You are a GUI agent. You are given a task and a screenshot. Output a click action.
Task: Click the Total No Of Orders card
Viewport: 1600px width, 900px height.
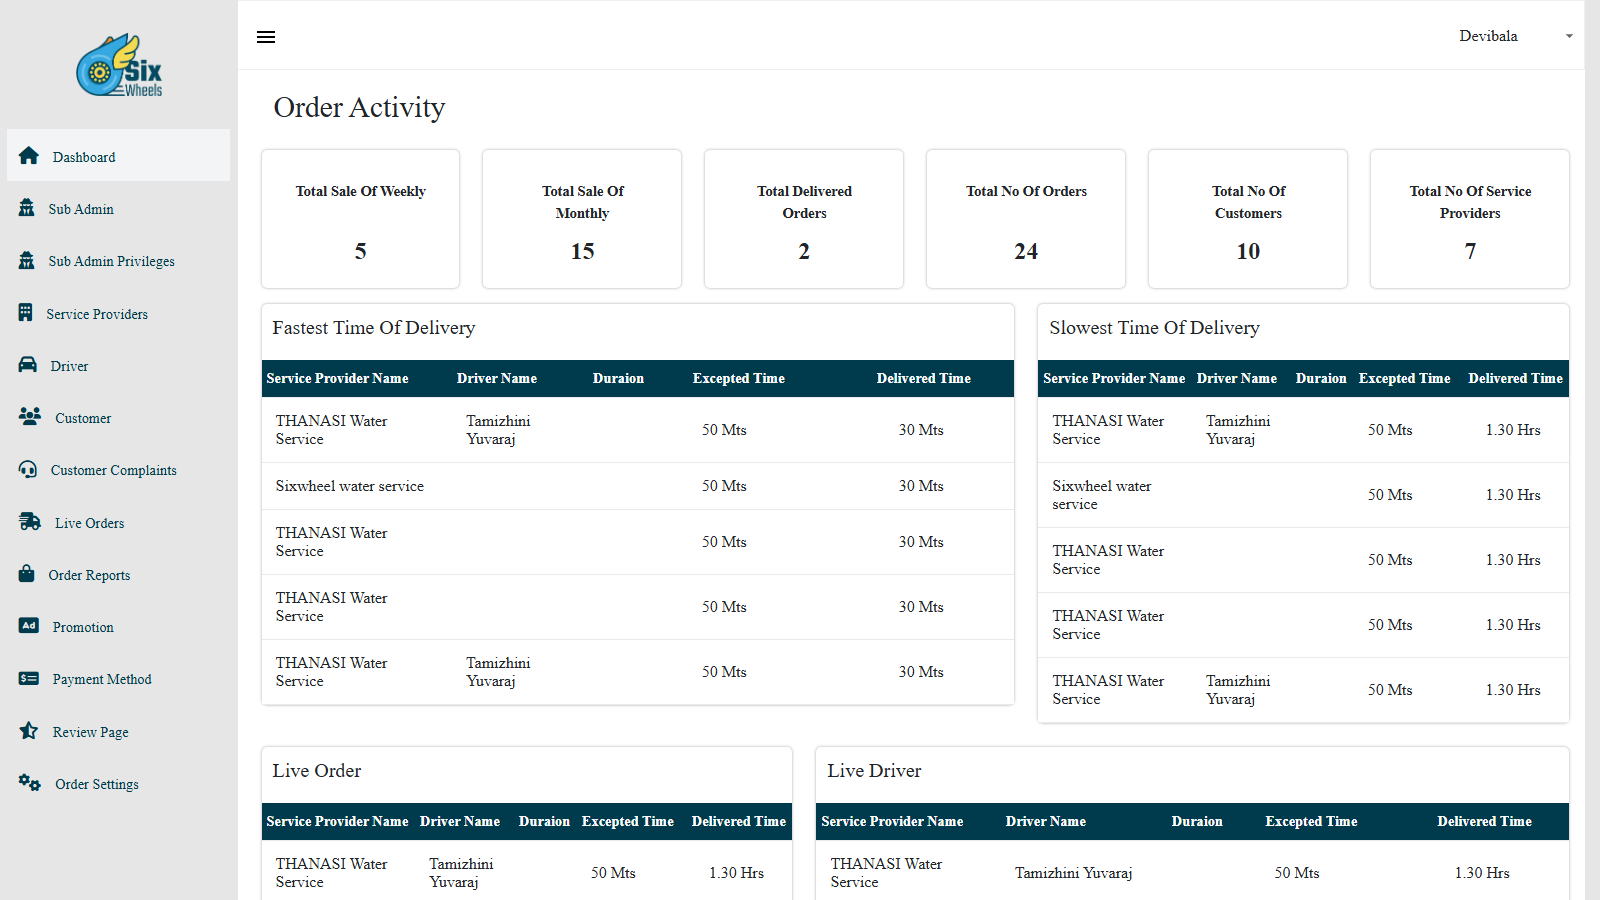[x=1026, y=219]
